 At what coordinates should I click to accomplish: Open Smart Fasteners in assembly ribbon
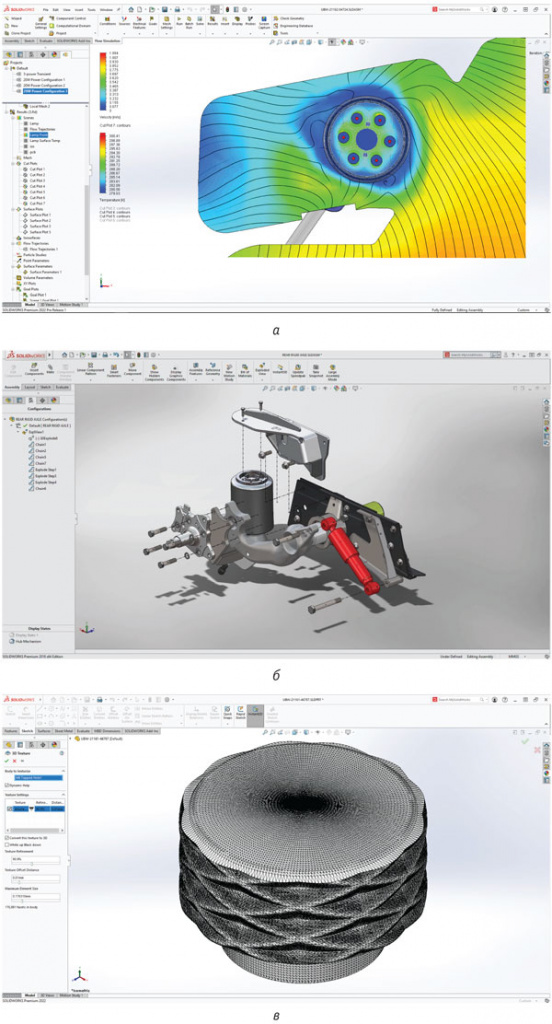click(x=114, y=371)
